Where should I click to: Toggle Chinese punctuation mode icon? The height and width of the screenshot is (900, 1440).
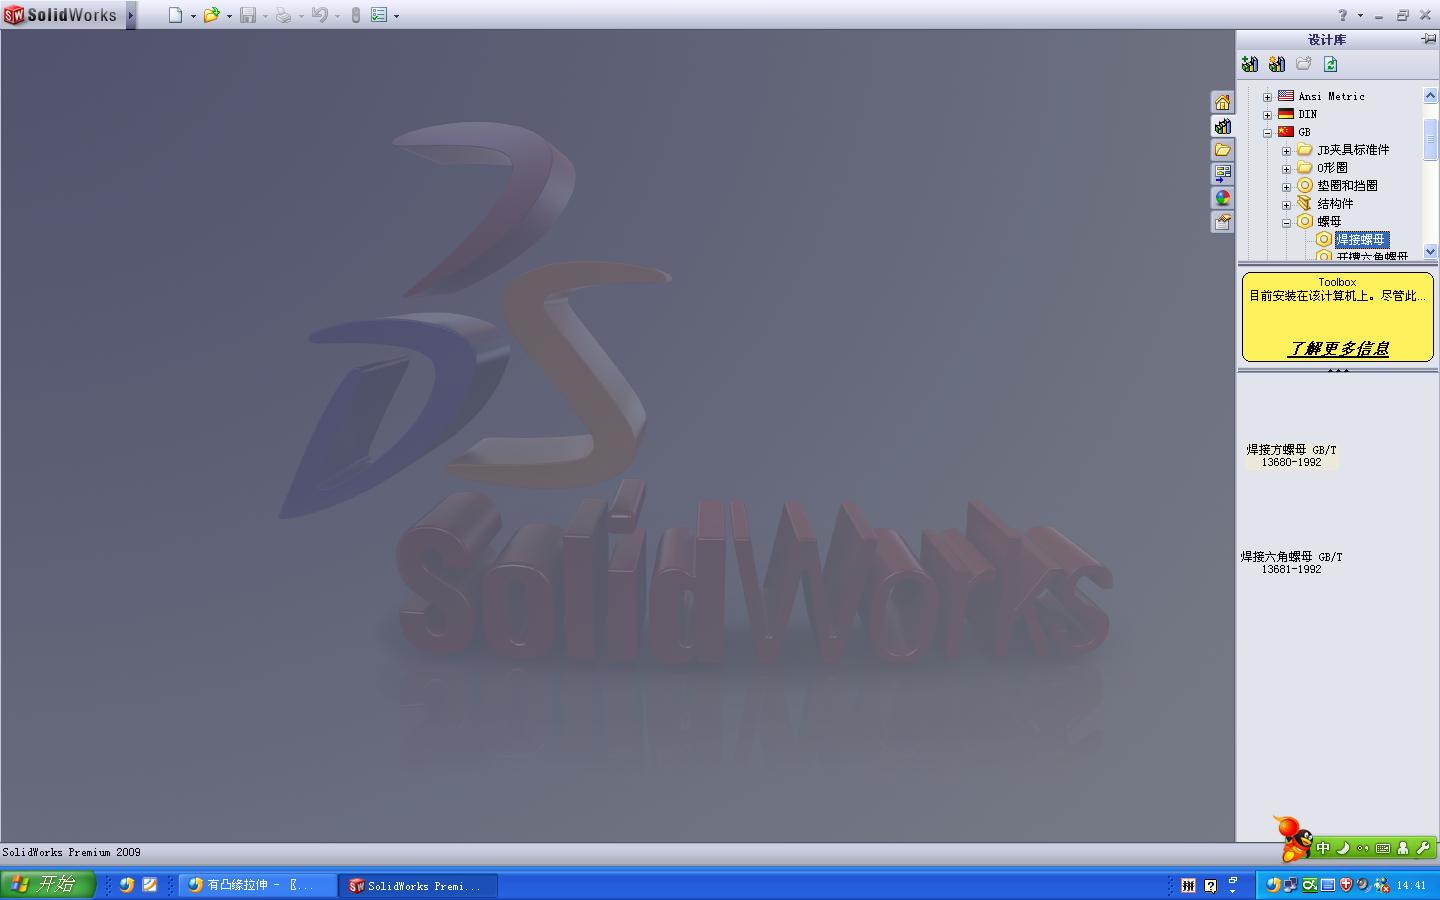[1363, 848]
